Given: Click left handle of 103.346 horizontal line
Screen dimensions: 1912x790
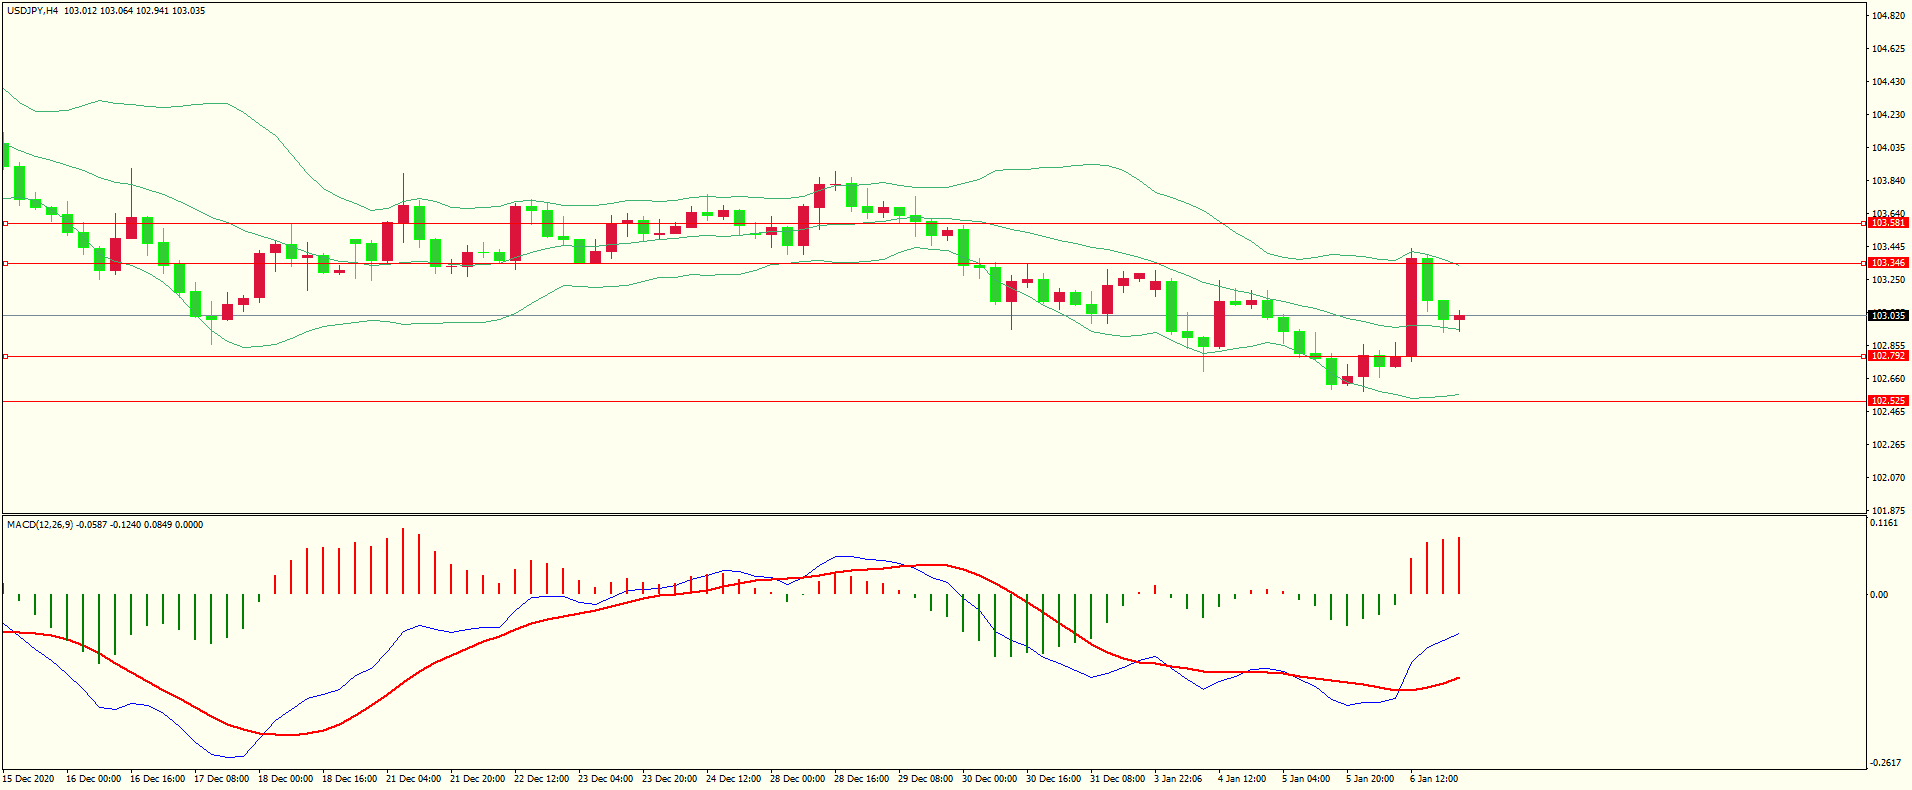Looking at the screenshot, I should pyautogui.click(x=5, y=264).
